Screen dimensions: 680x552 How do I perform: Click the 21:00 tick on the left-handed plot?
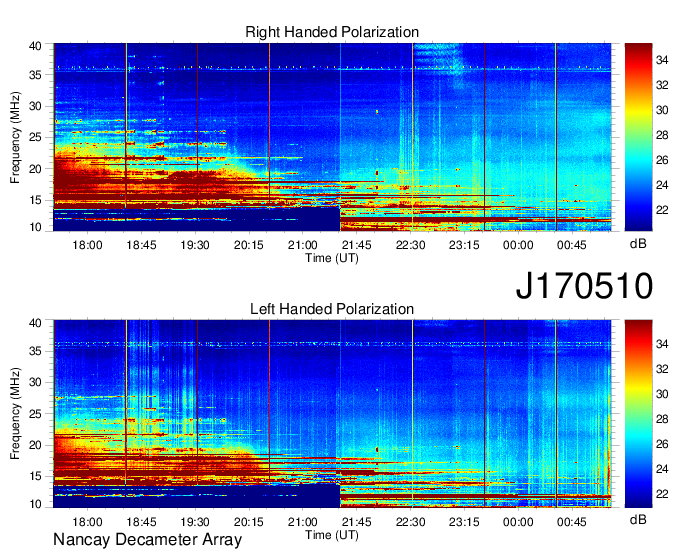303,522
